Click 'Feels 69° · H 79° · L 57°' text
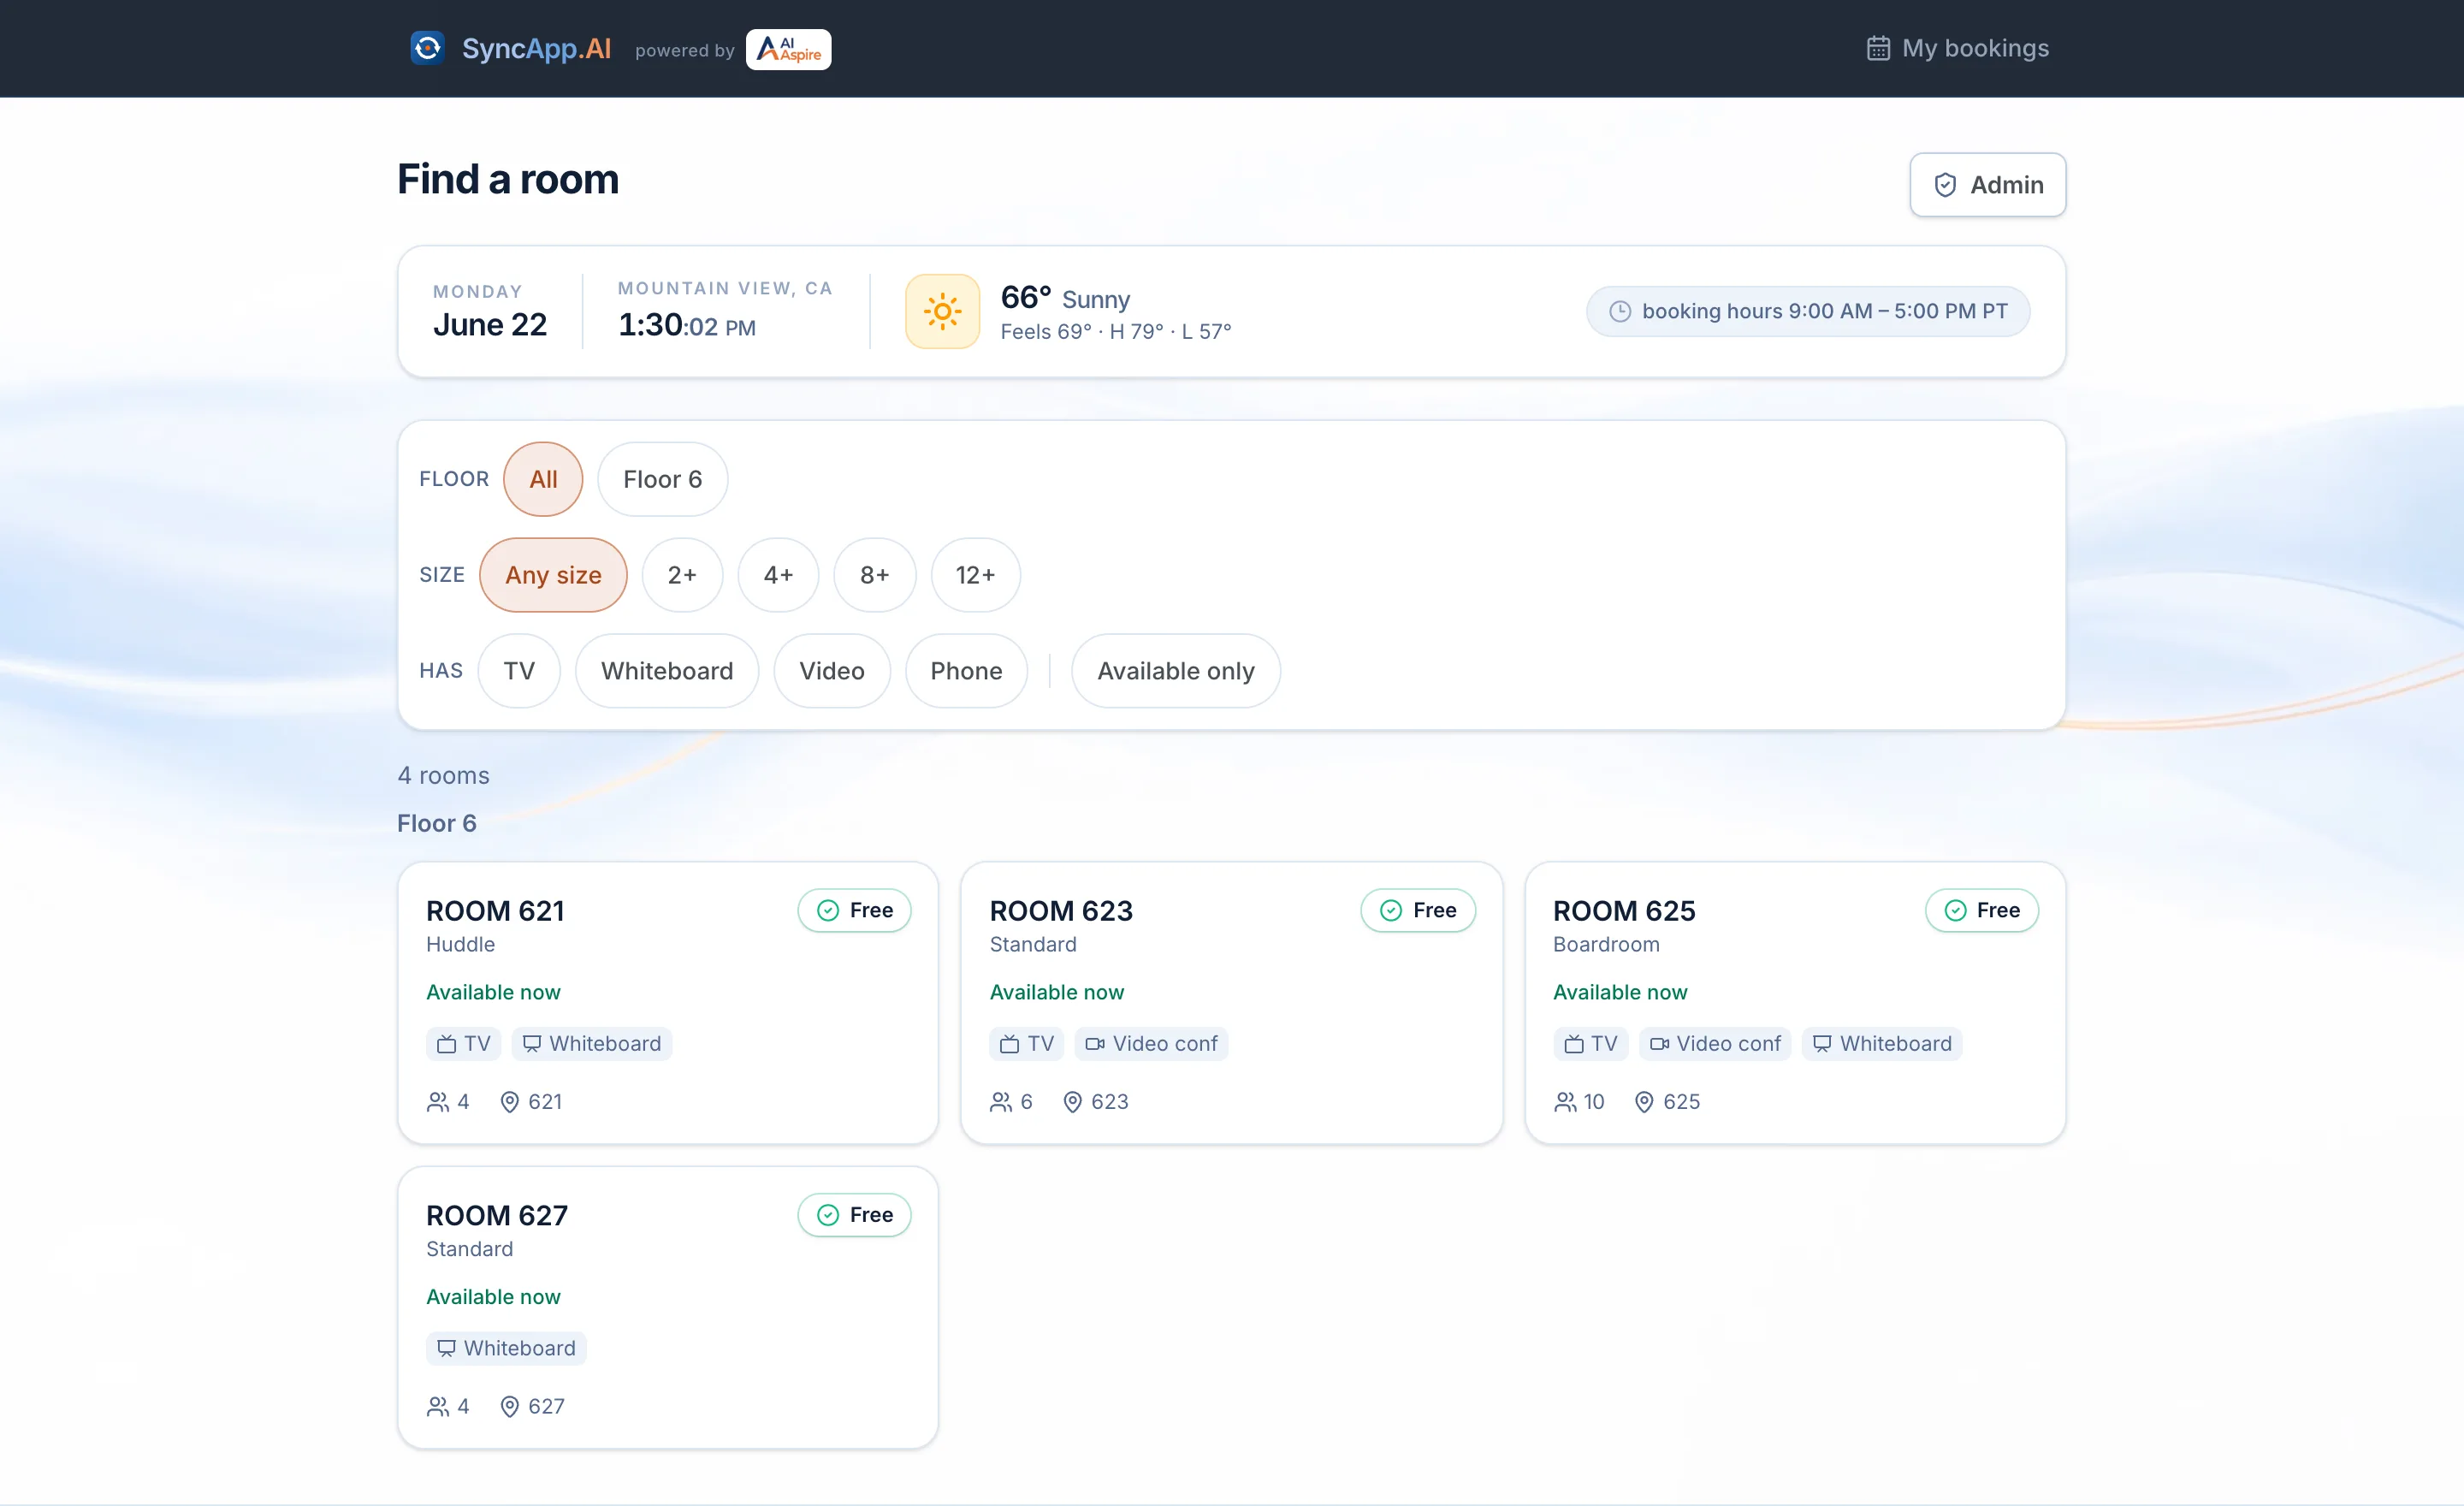 point(1116,332)
